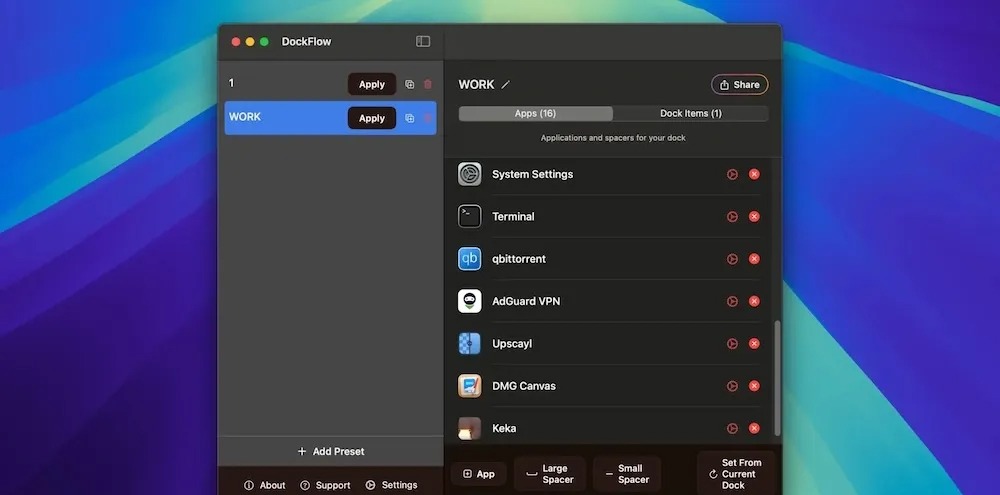The image size is (1000, 495).
Task: Launch DMG Canvas via play icon
Action: [x=732, y=386]
